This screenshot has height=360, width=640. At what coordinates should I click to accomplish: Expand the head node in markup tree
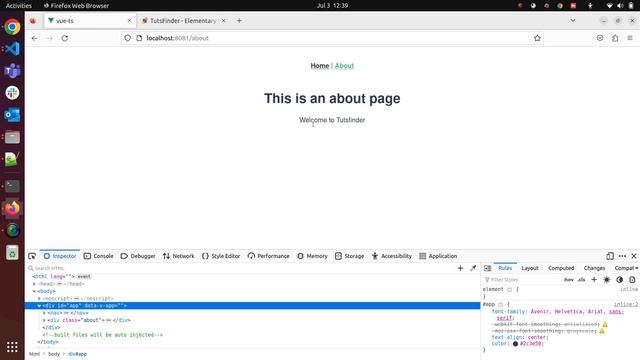coord(34,284)
